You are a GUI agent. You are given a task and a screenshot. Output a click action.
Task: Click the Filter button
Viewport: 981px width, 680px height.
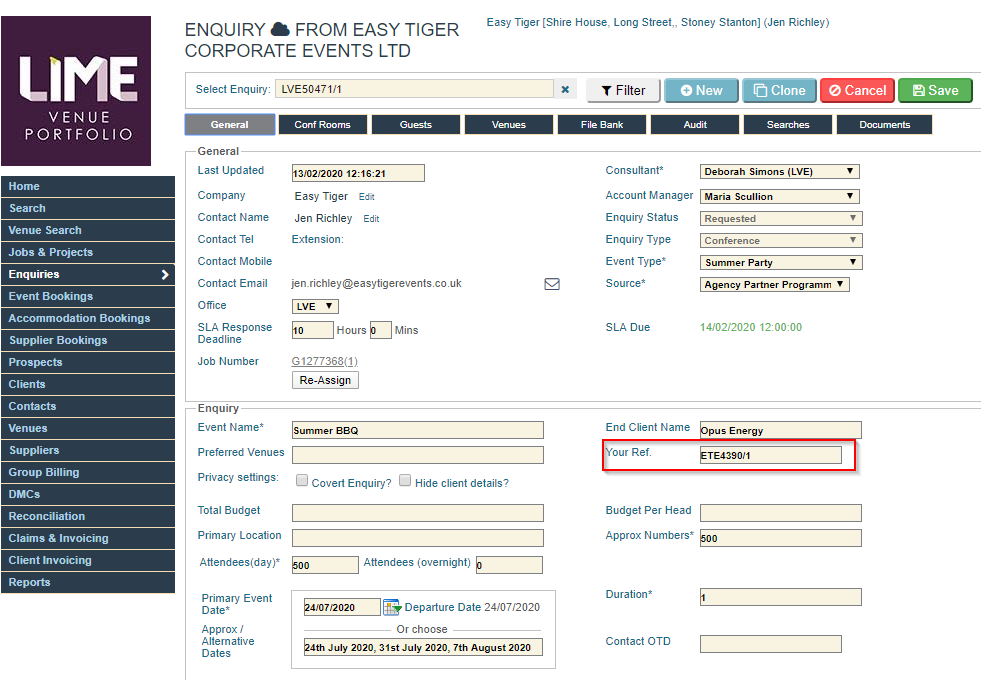click(x=623, y=91)
